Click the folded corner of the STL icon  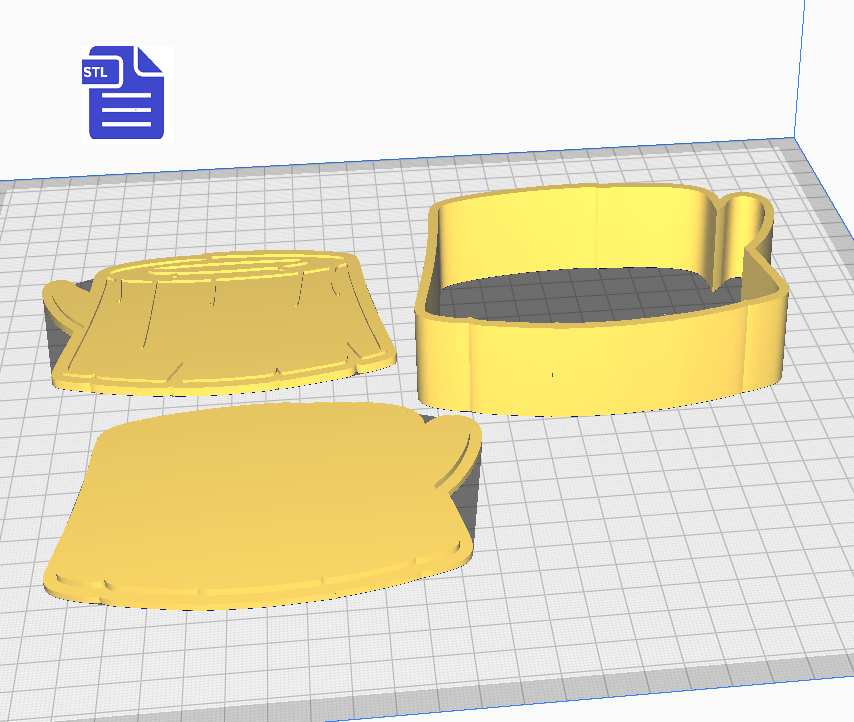(x=150, y=61)
